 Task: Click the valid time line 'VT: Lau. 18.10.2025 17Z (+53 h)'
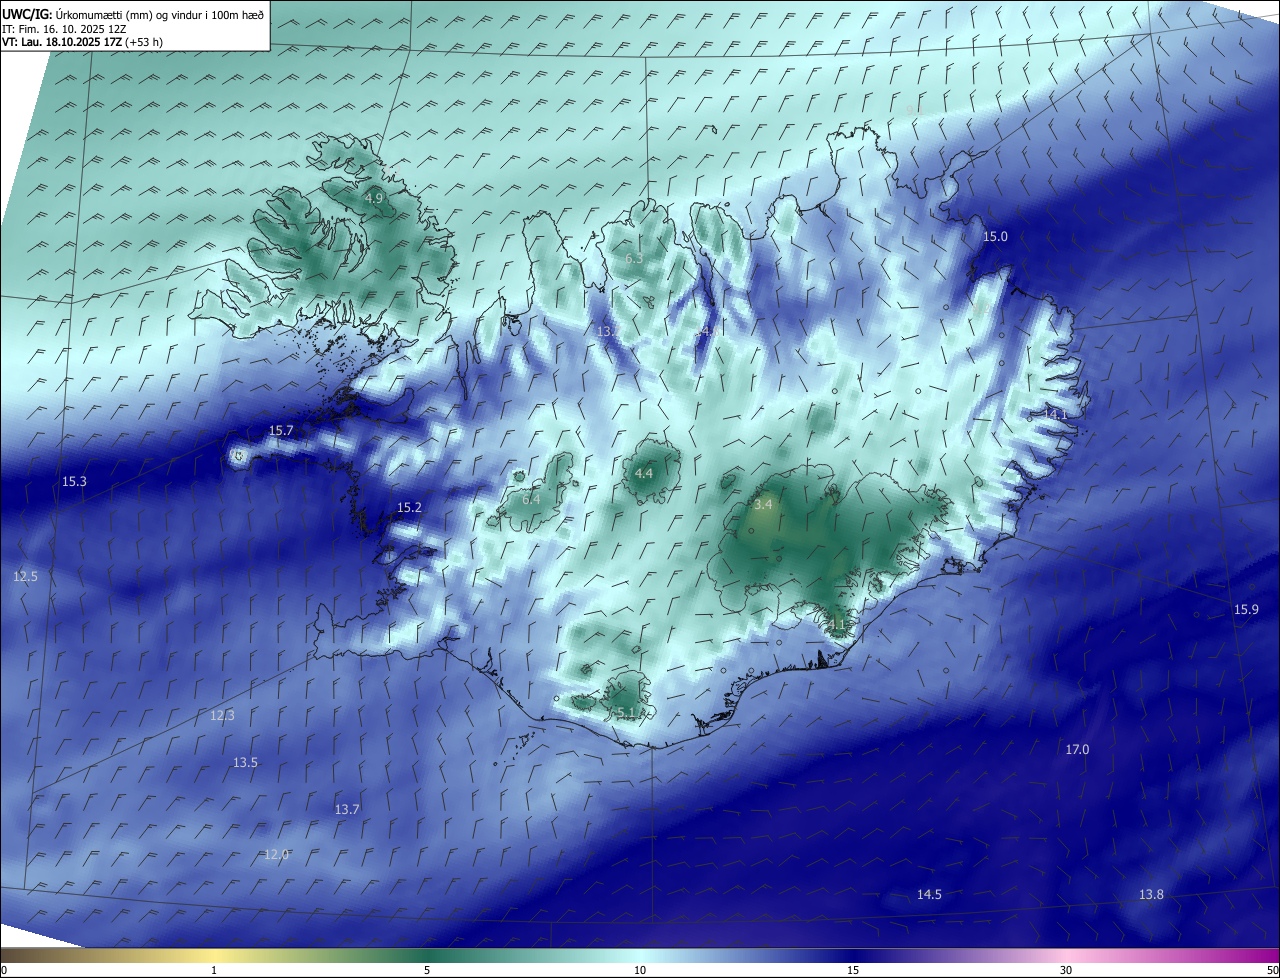coord(82,42)
